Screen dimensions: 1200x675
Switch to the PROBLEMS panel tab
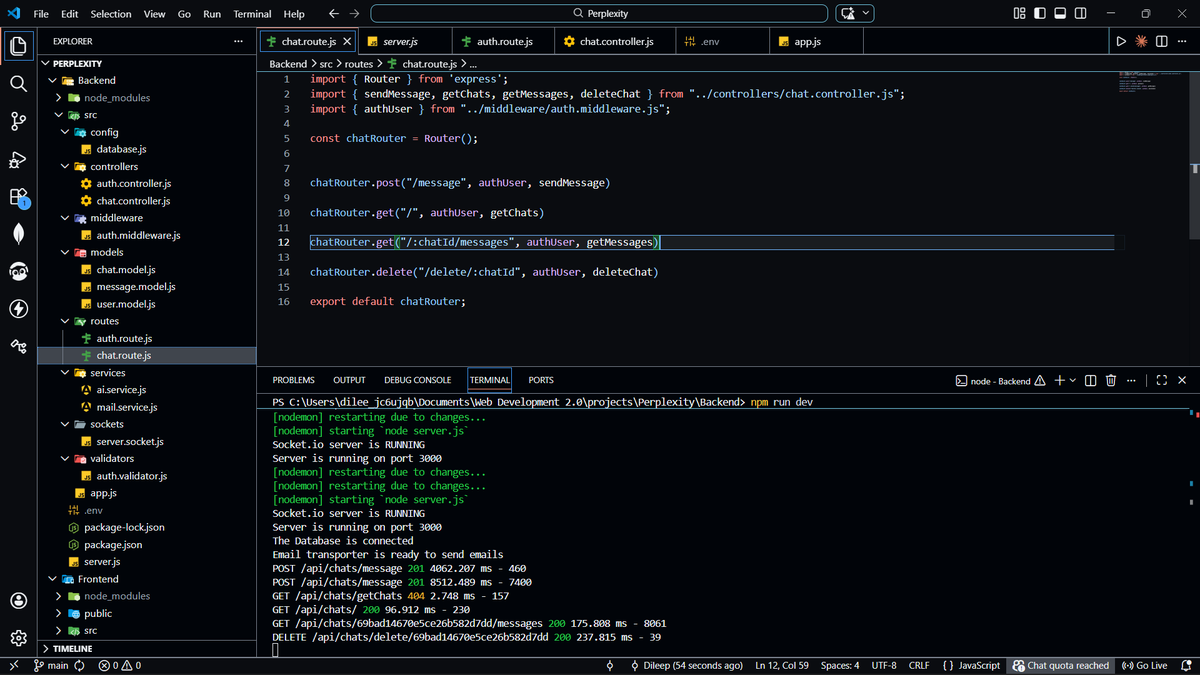(294, 380)
